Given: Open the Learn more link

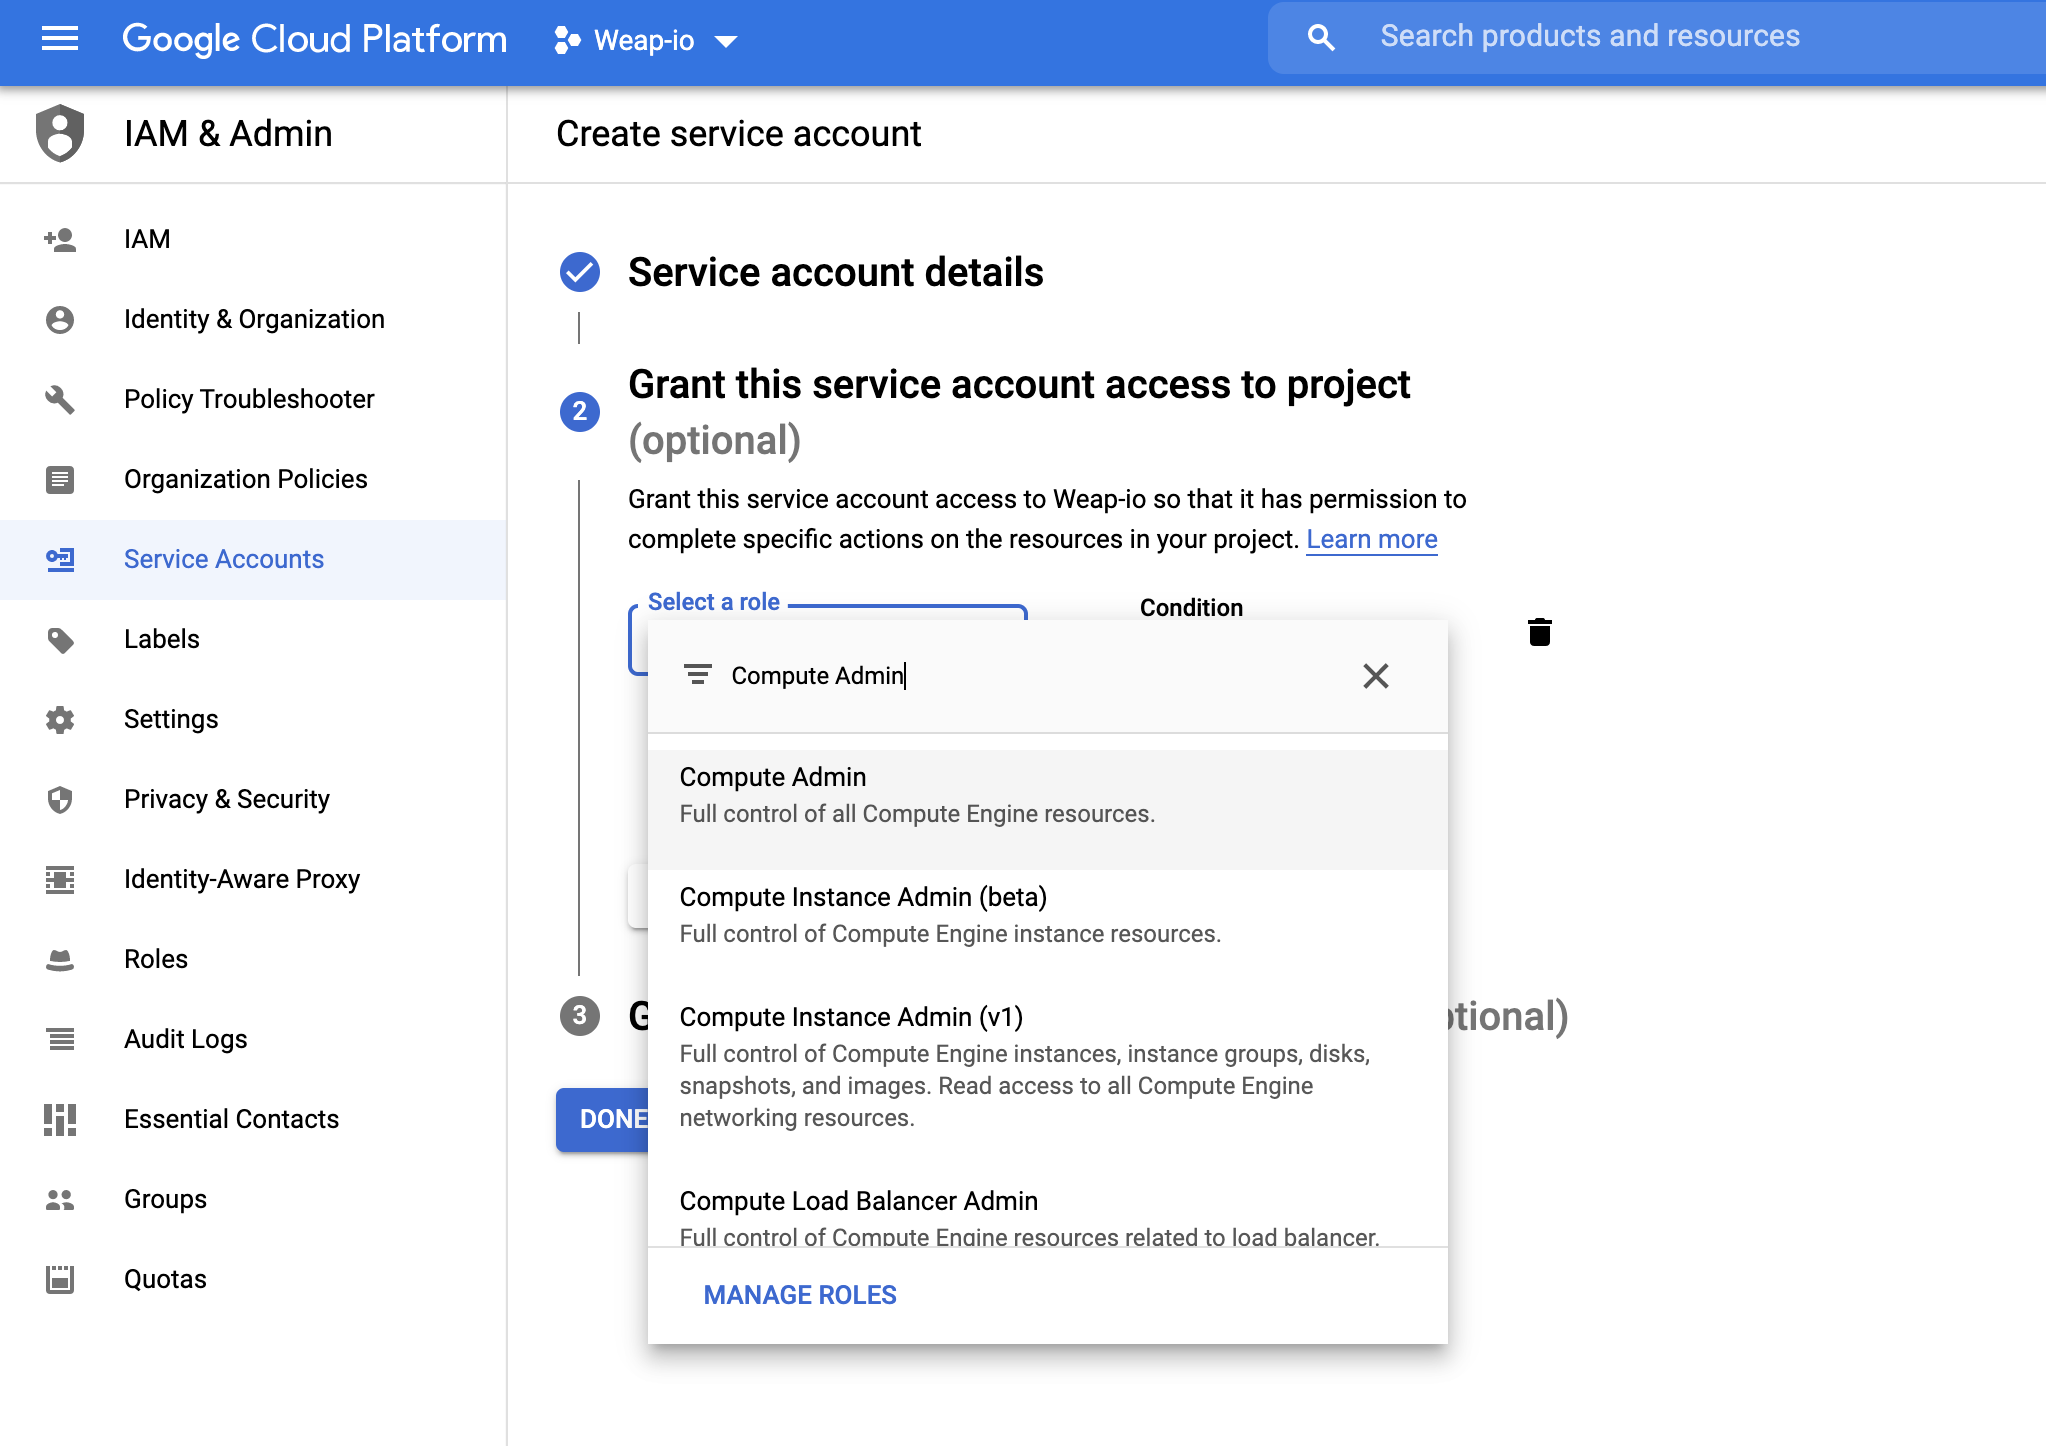Looking at the screenshot, I should point(1371,539).
